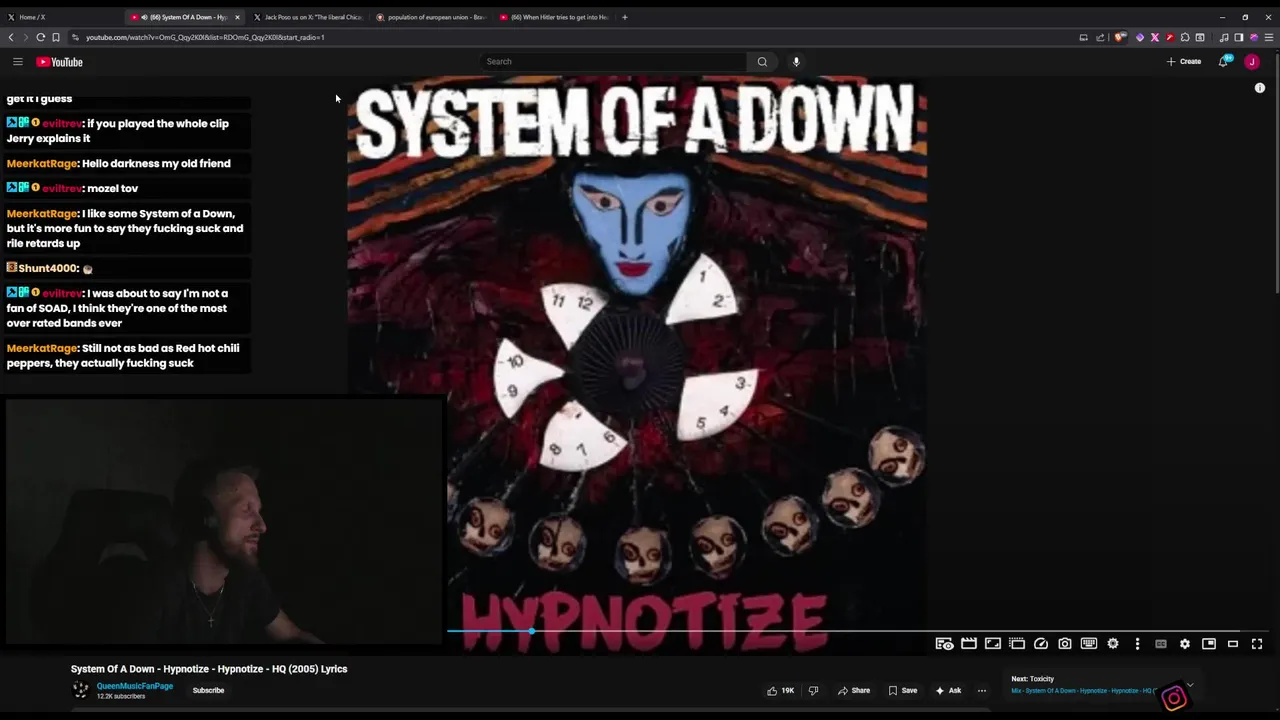
Task: Share this video
Action: pyautogui.click(x=854, y=690)
